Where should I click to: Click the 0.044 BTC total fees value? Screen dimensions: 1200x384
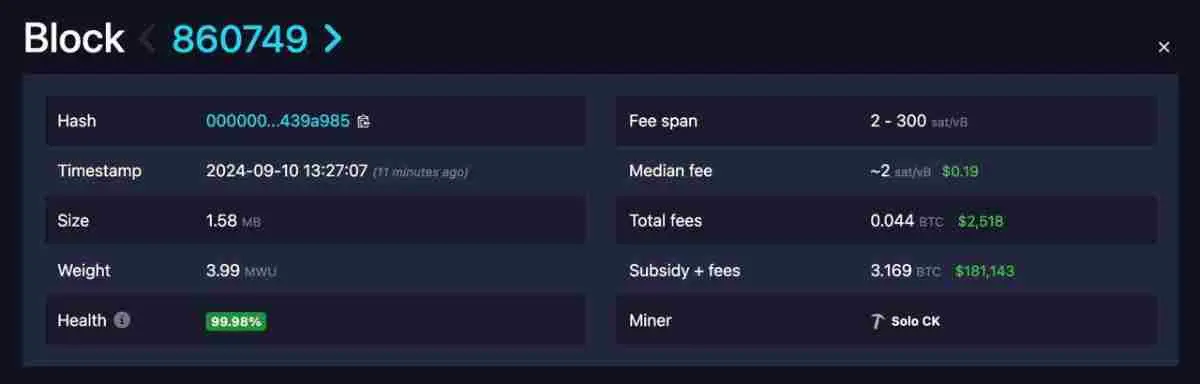click(x=907, y=221)
